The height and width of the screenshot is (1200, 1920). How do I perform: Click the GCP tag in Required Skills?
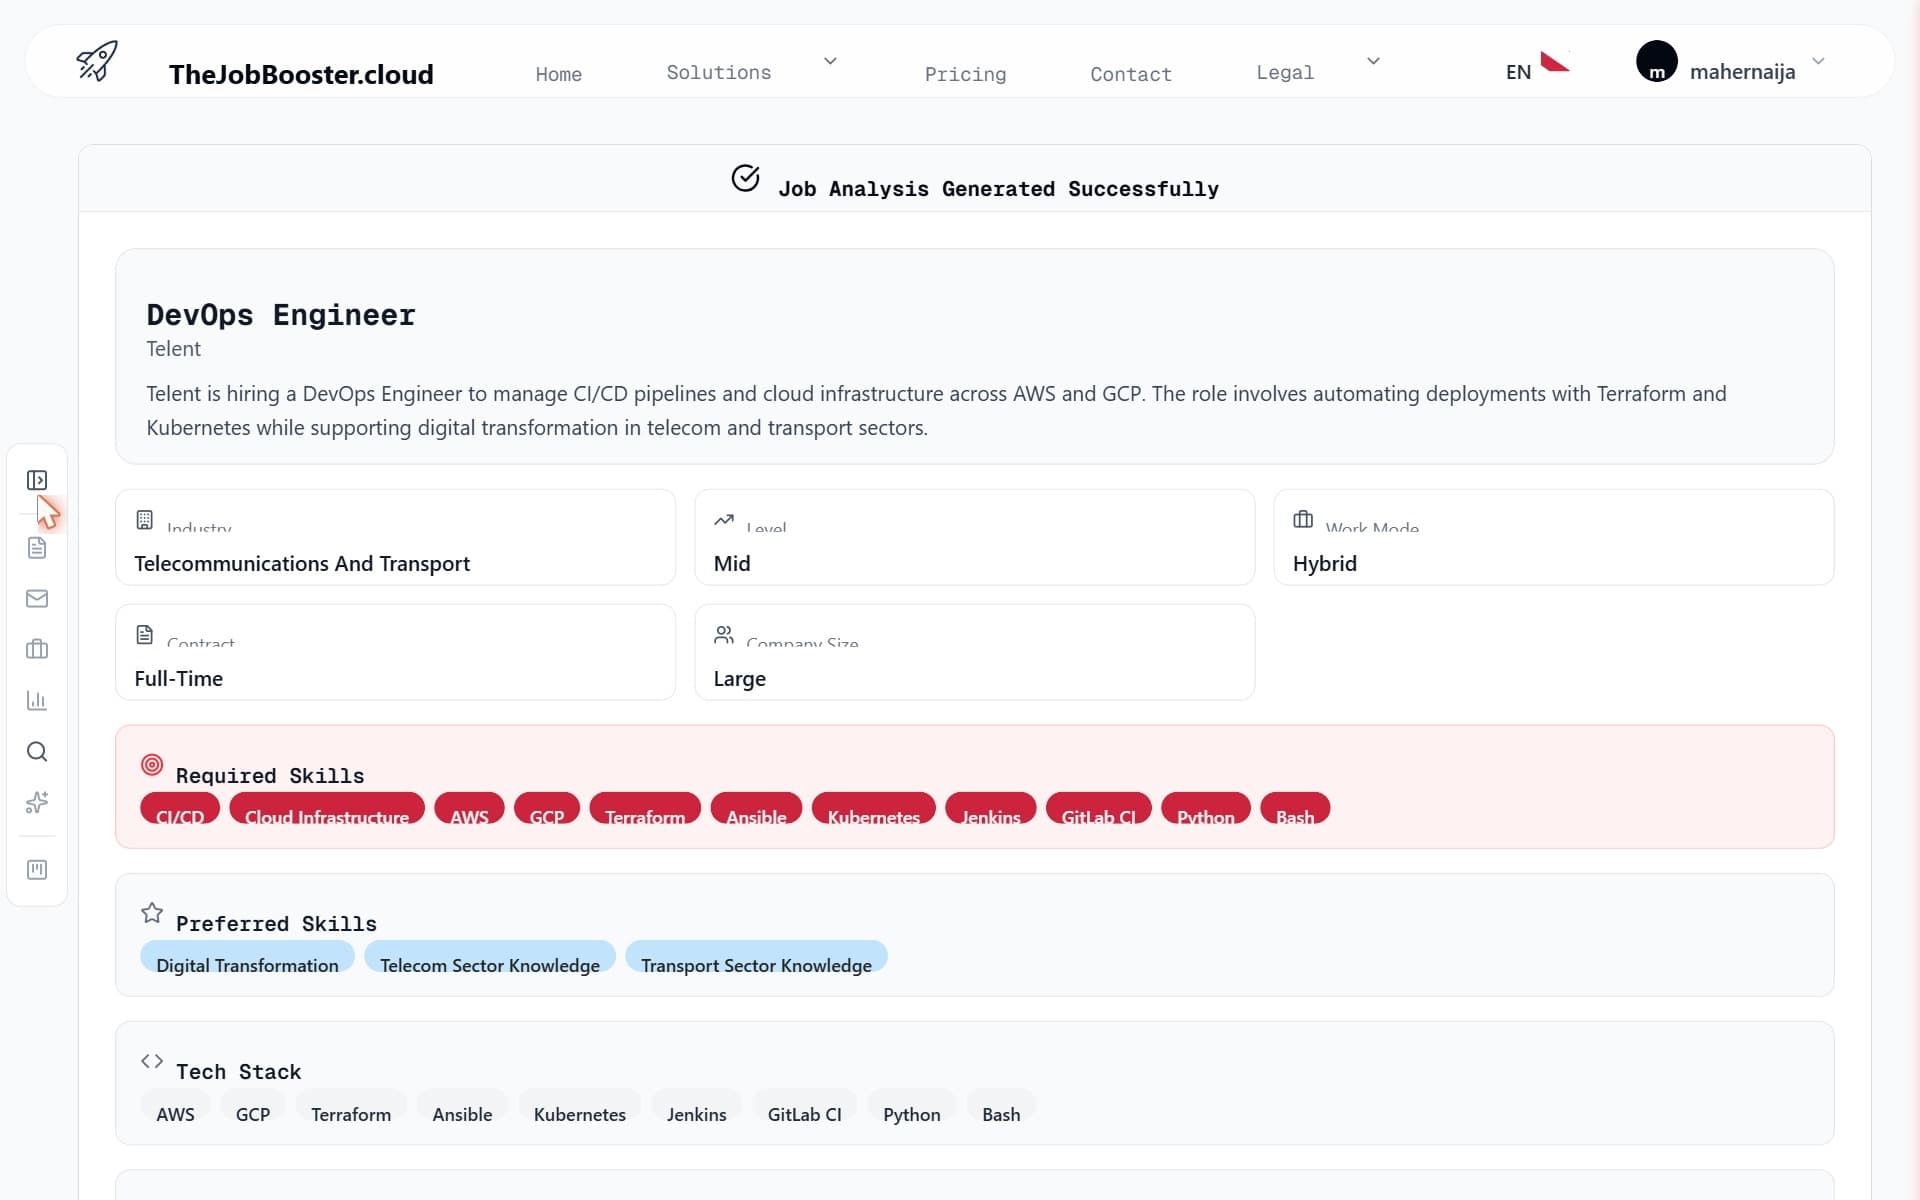pos(547,808)
